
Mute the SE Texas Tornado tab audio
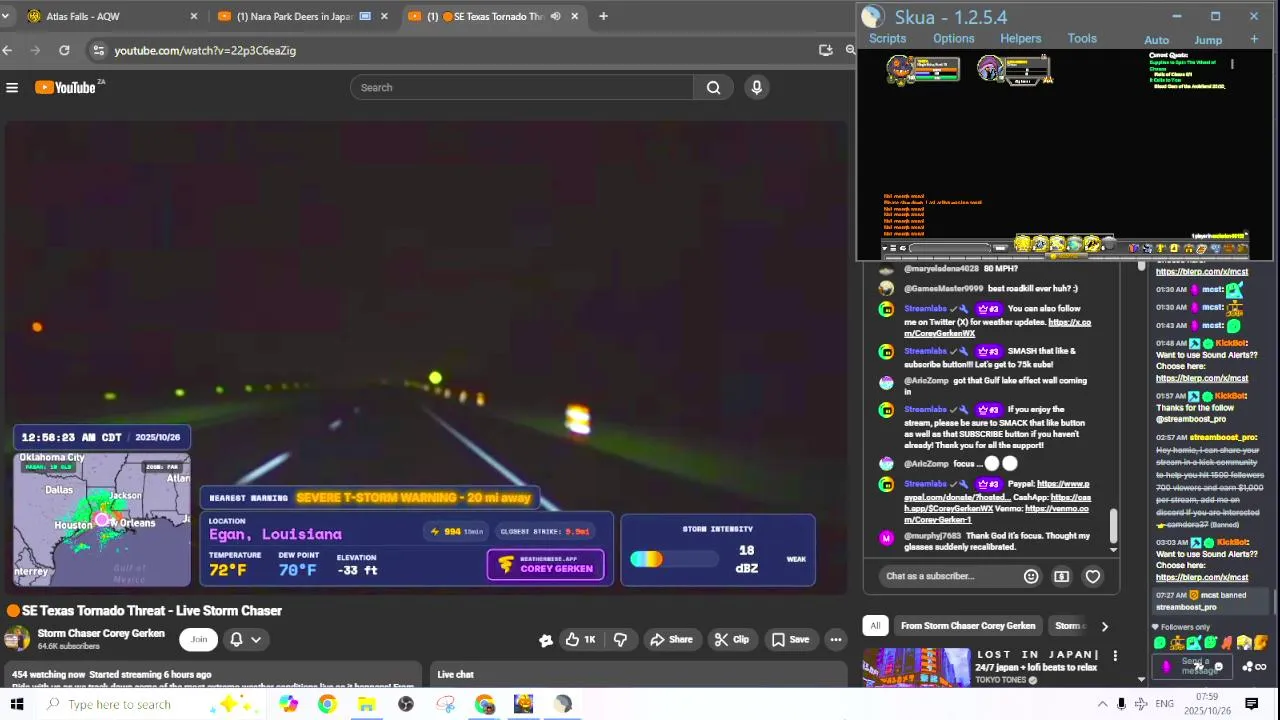[x=555, y=16]
